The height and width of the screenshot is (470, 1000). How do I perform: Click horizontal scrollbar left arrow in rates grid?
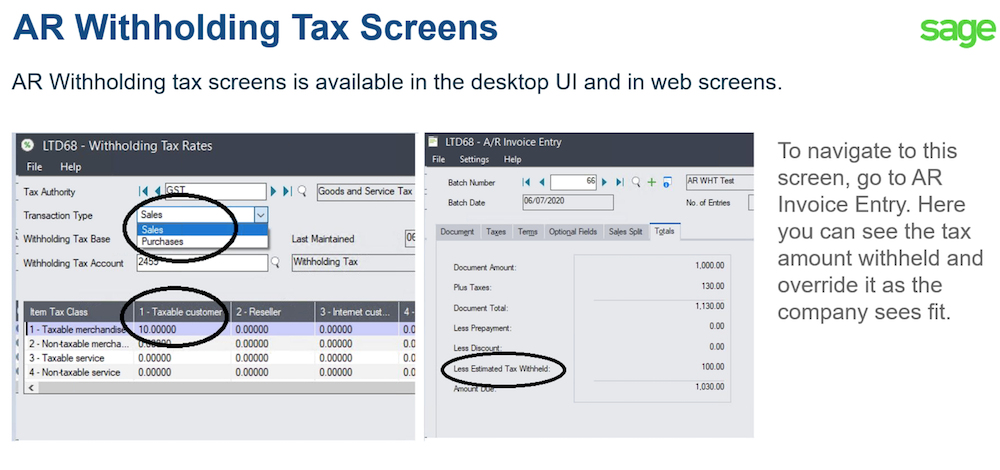pos(31,387)
